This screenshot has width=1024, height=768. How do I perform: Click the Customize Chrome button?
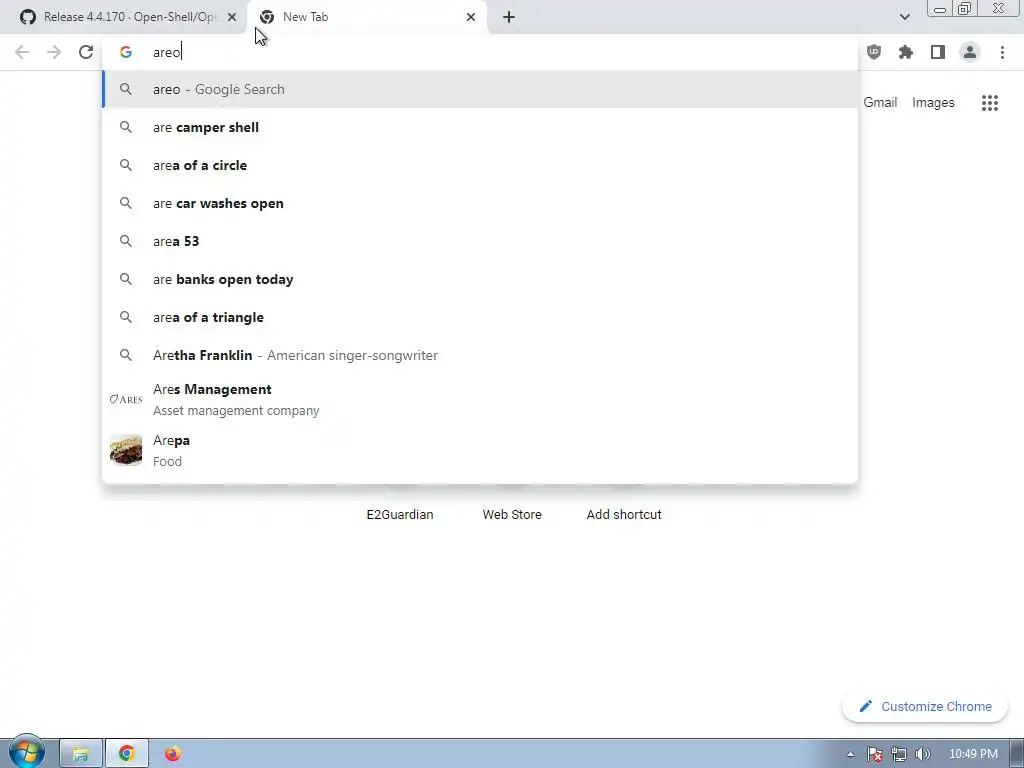[925, 707]
